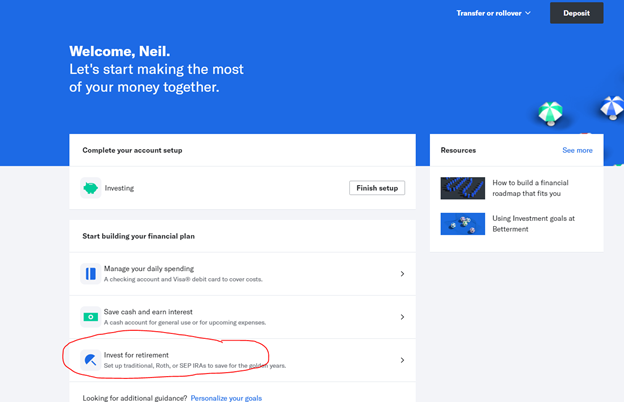
Task: Open the Transfer or rollover dropdown
Action: 493,13
